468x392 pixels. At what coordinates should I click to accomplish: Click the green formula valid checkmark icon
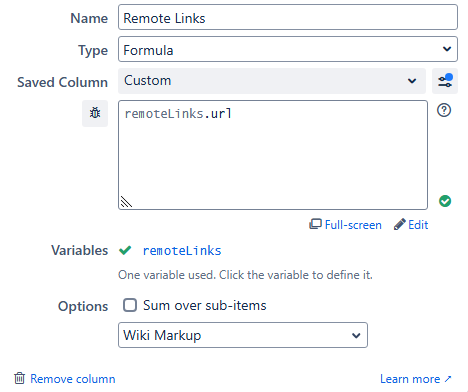445,201
